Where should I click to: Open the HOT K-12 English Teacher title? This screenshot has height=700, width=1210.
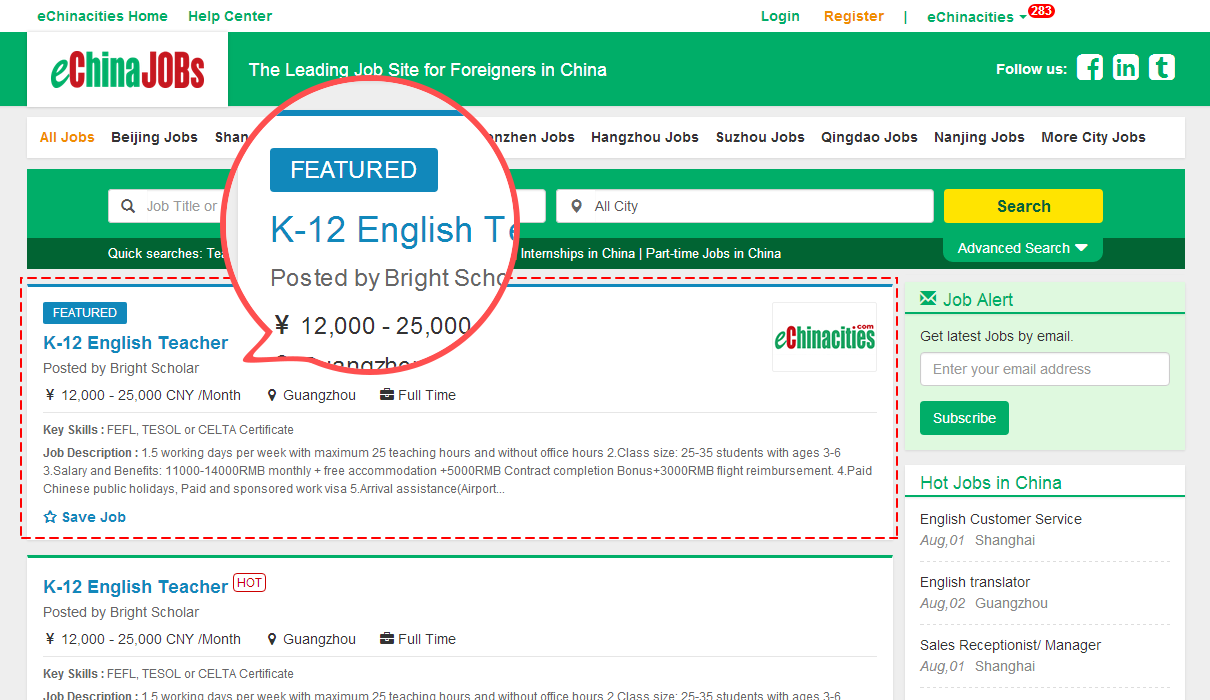tap(136, 587)
